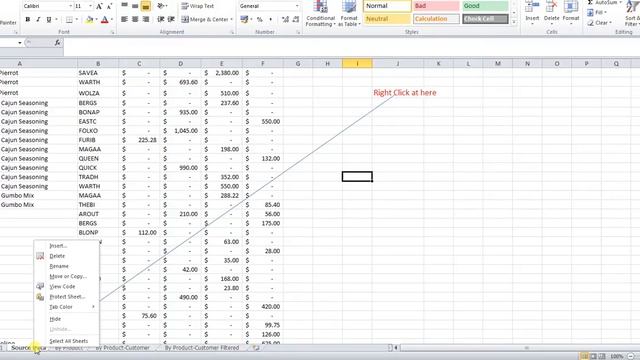Screen dimensions: 640x360
Task: Select Middle Align icon
Action: pyautogui.click(x=135, y=6)
